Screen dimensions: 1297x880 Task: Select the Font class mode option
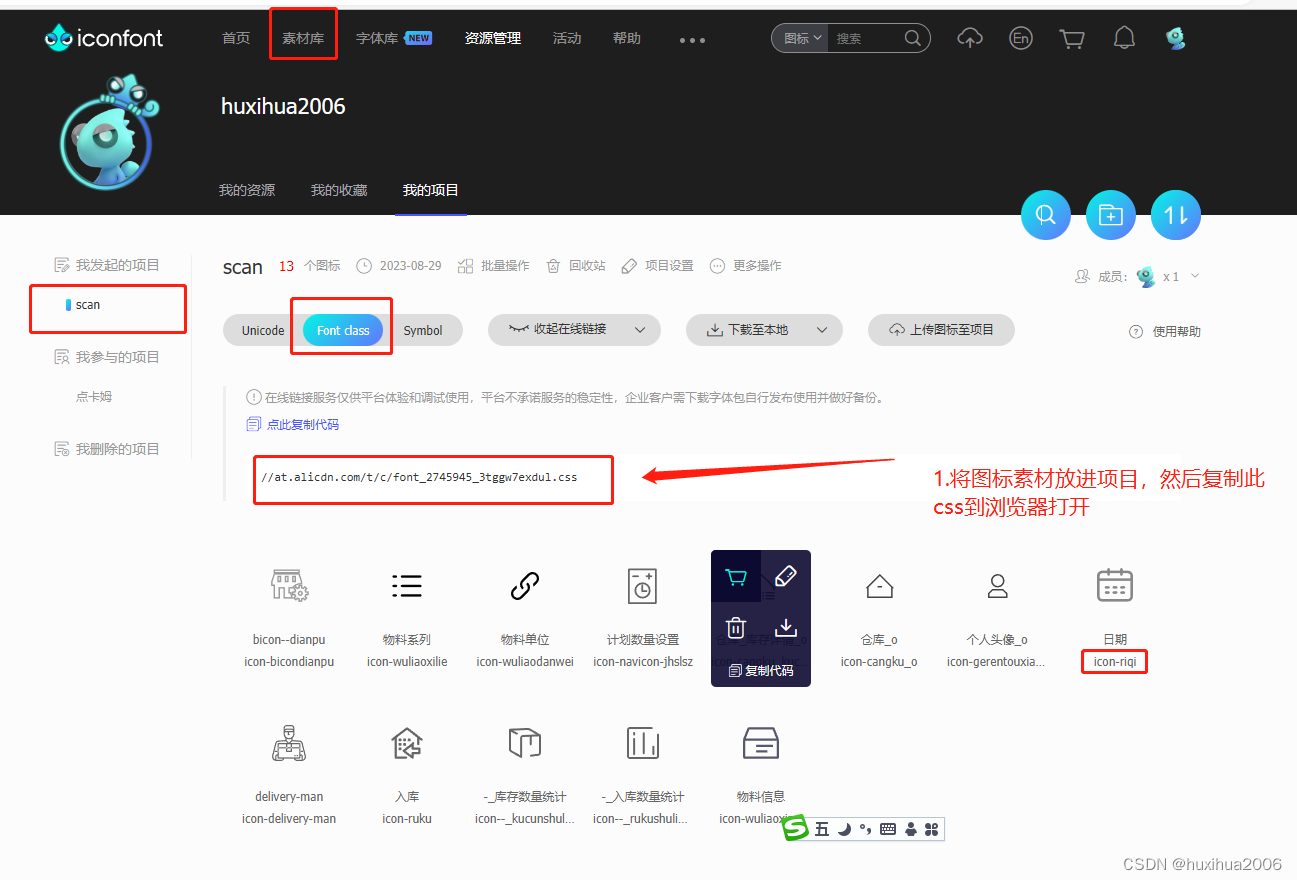pyautogui.click(x=341, y=329)
